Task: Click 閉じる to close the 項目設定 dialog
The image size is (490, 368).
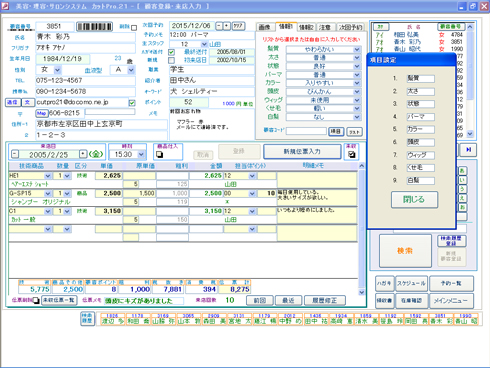Action: pyautogui.click(x=414, y=200)
